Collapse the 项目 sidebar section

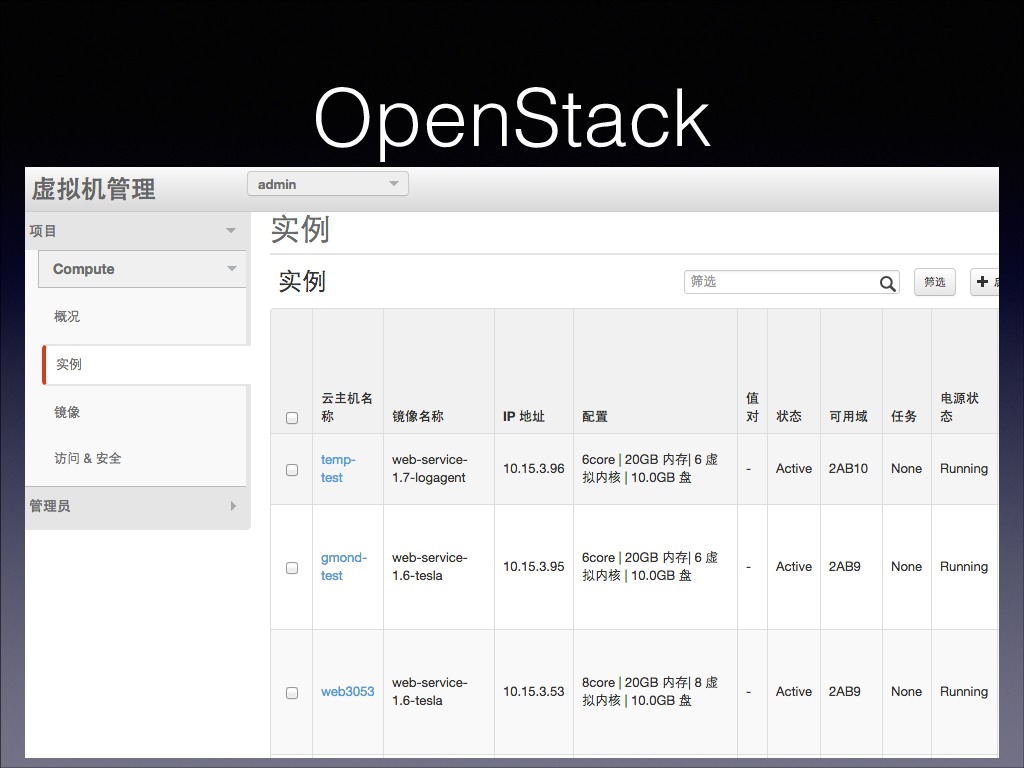pos(136,231)
